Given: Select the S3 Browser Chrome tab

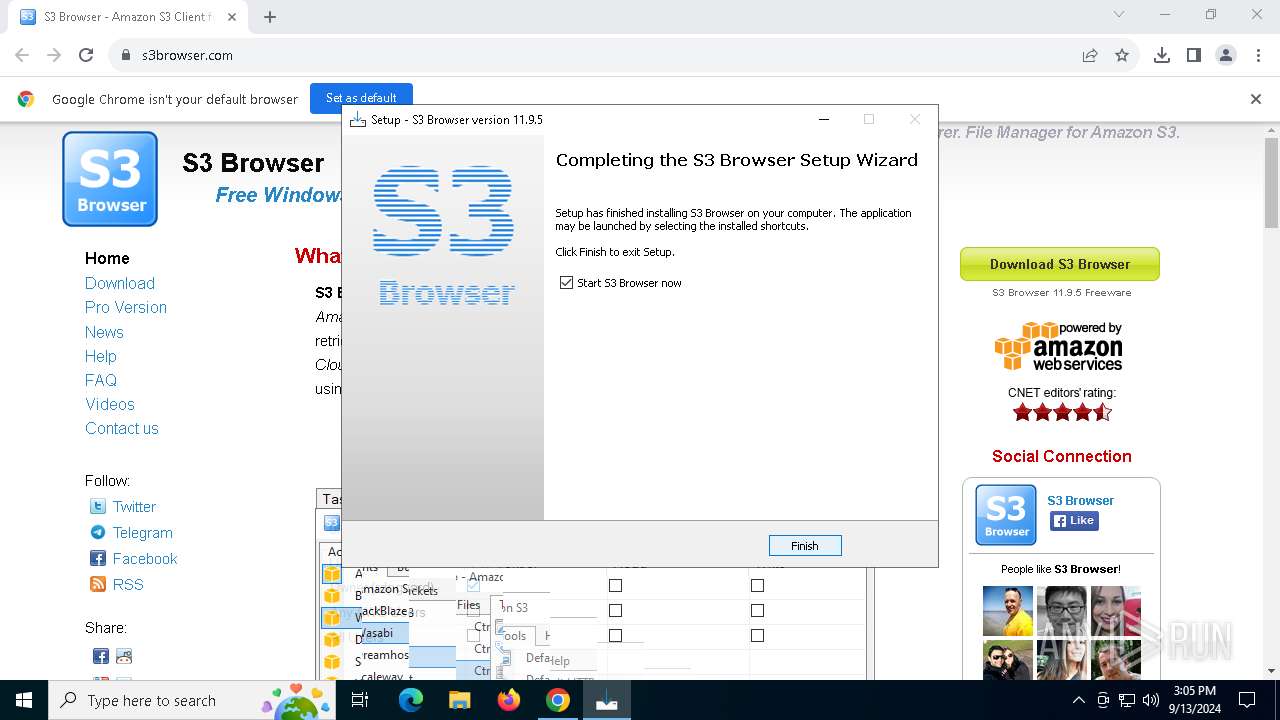Looking at the screenshot, I should coord(127,17).
